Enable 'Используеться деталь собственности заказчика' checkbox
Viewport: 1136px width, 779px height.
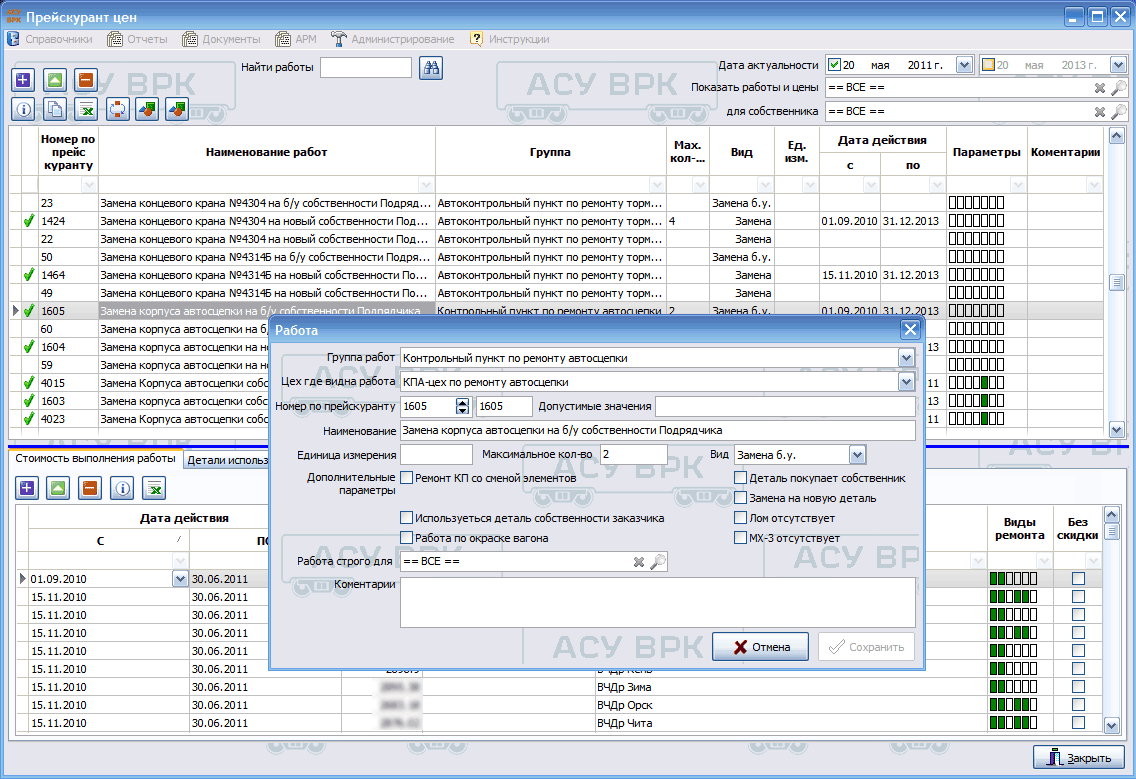click(x=406, y=518)
